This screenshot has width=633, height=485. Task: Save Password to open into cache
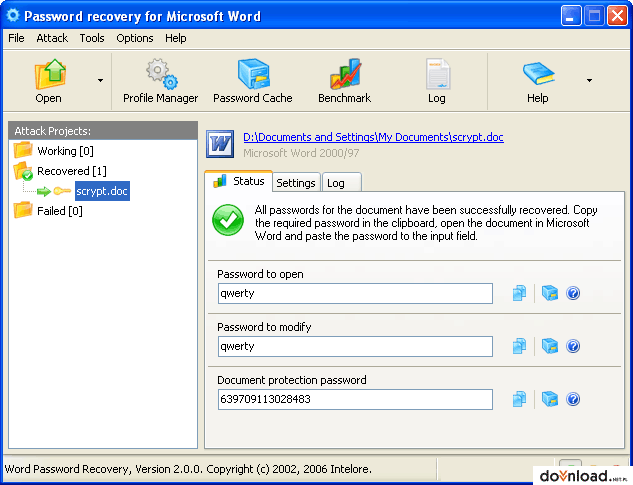click(550, 293)
